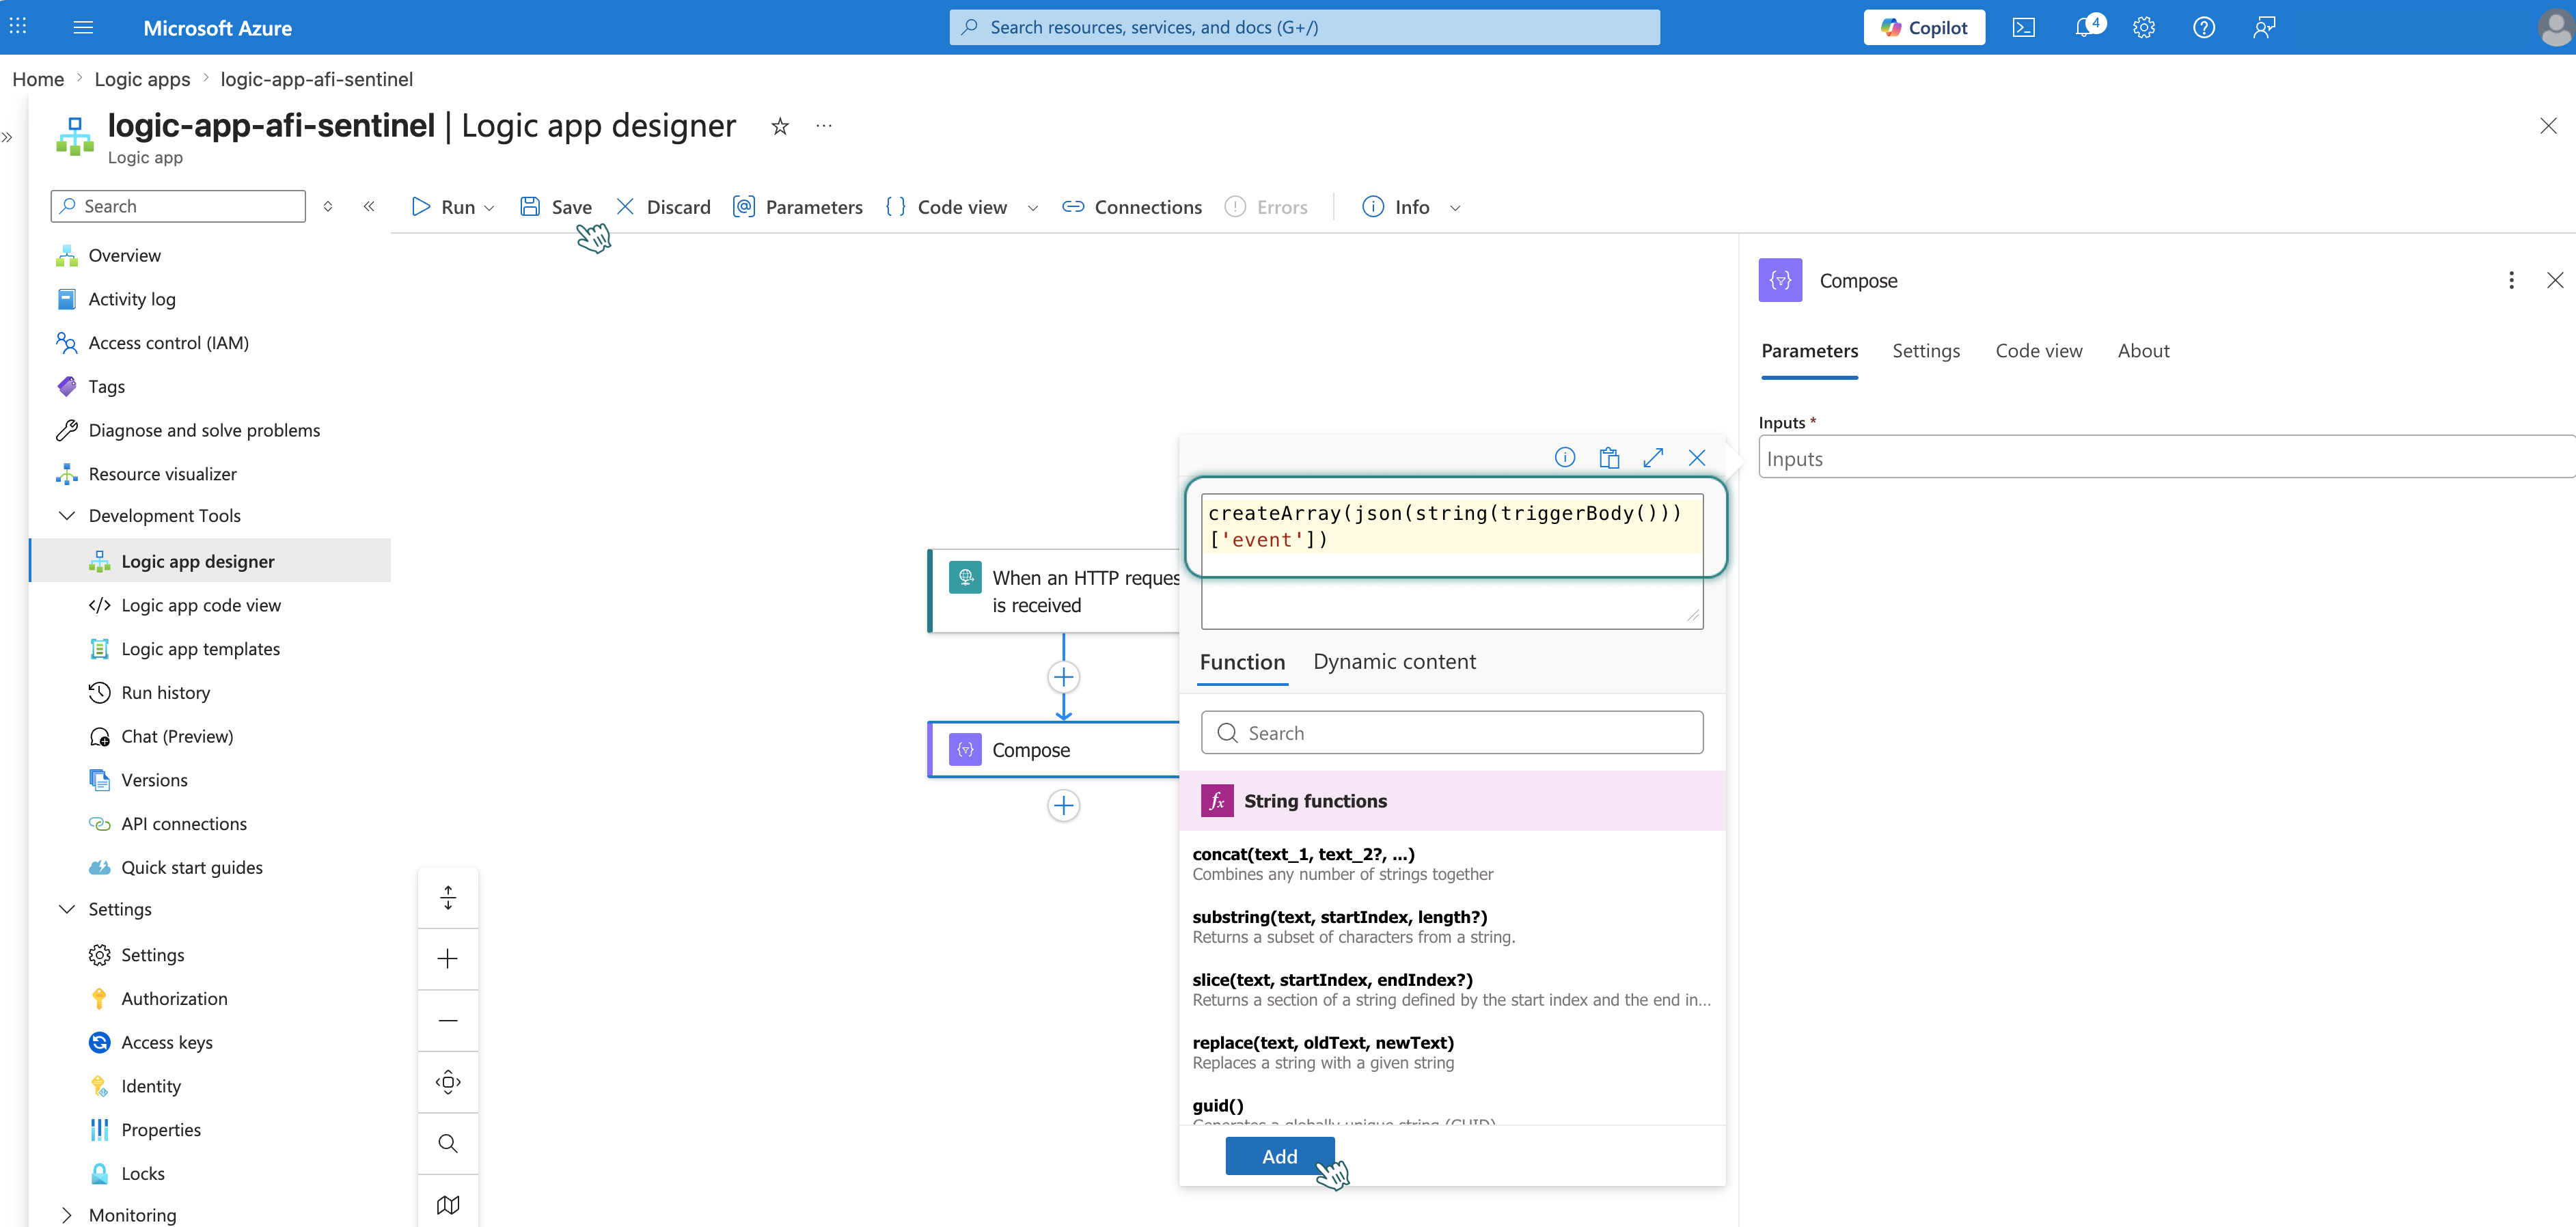Insert the concat string function
The image size is (2576, 1227).
(x=1452, y=864)
